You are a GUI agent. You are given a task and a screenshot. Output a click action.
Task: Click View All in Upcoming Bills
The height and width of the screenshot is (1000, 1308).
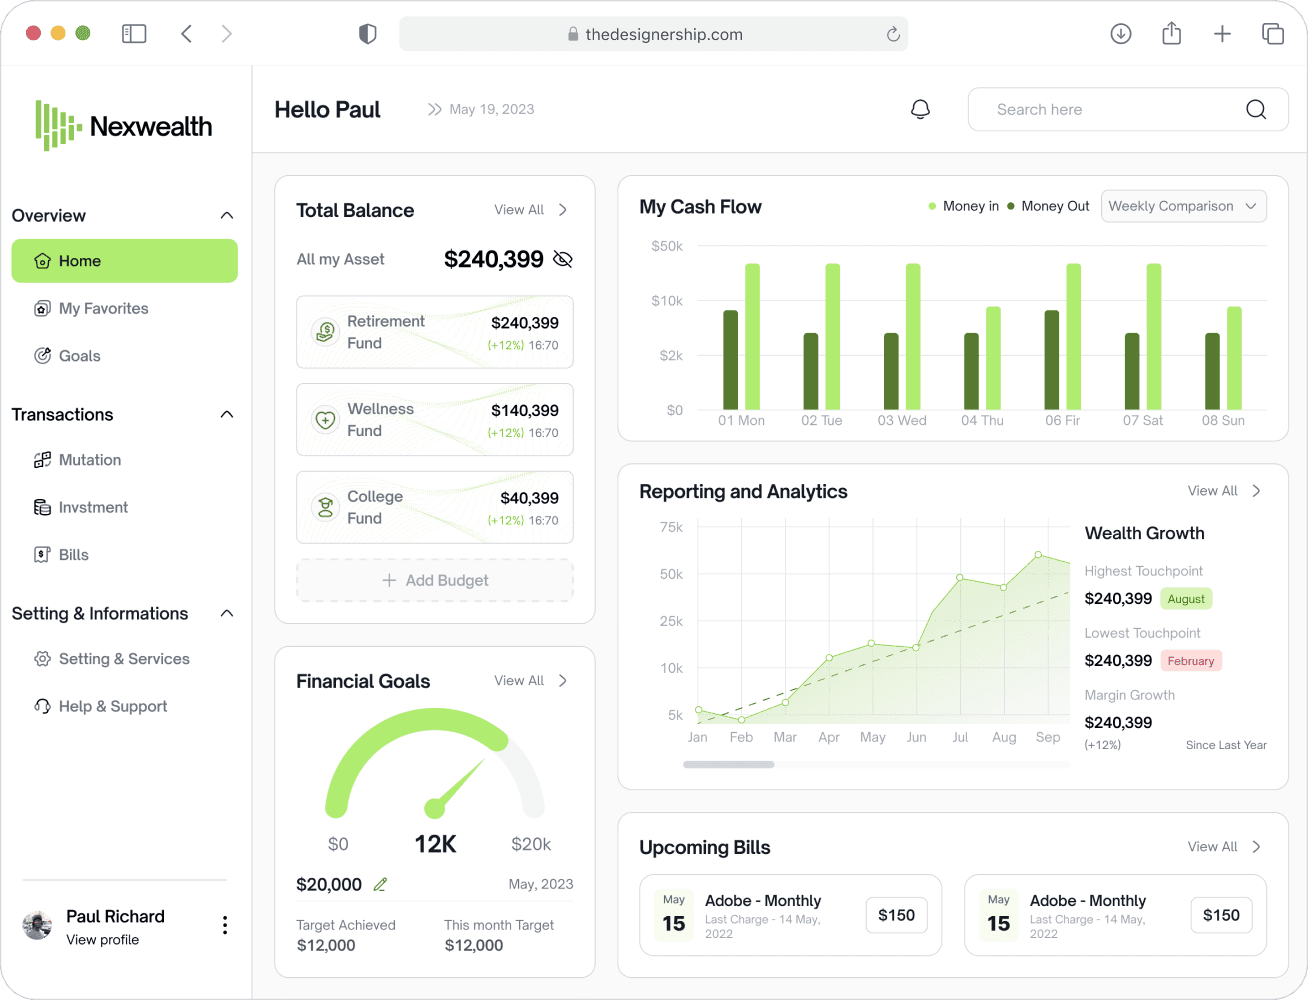1212,847
